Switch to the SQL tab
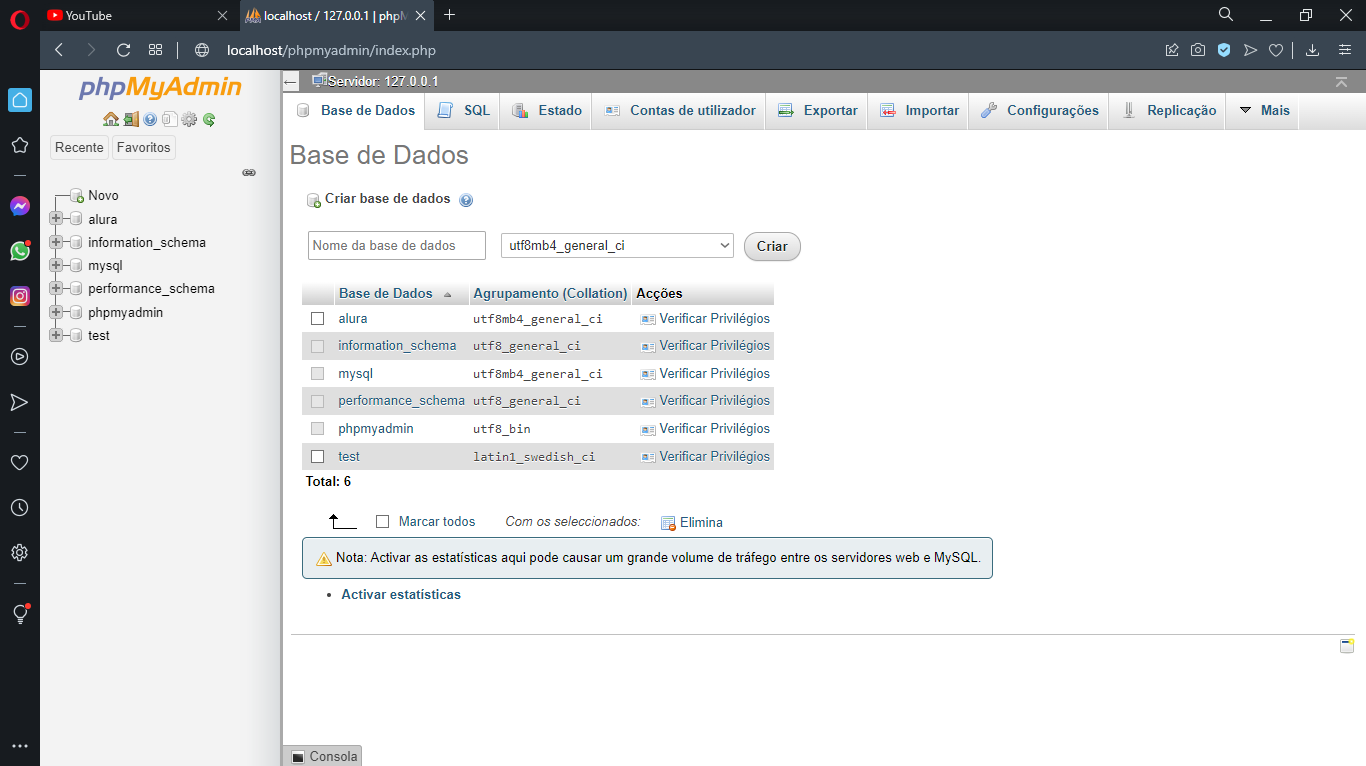1366x766 pixels. (465, 111)
